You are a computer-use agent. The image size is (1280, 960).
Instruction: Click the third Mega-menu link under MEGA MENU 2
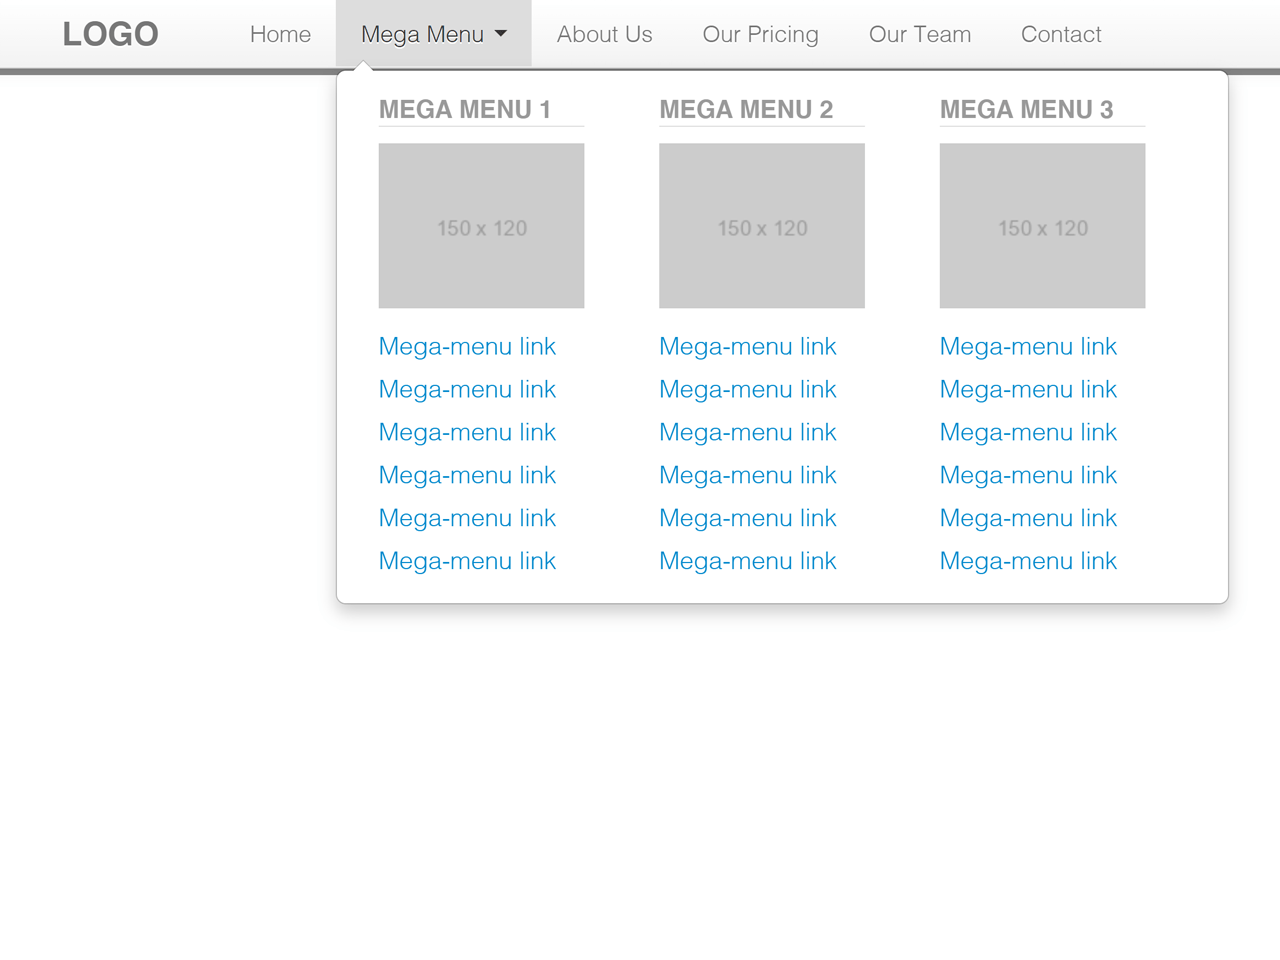[x=747, y=432]
